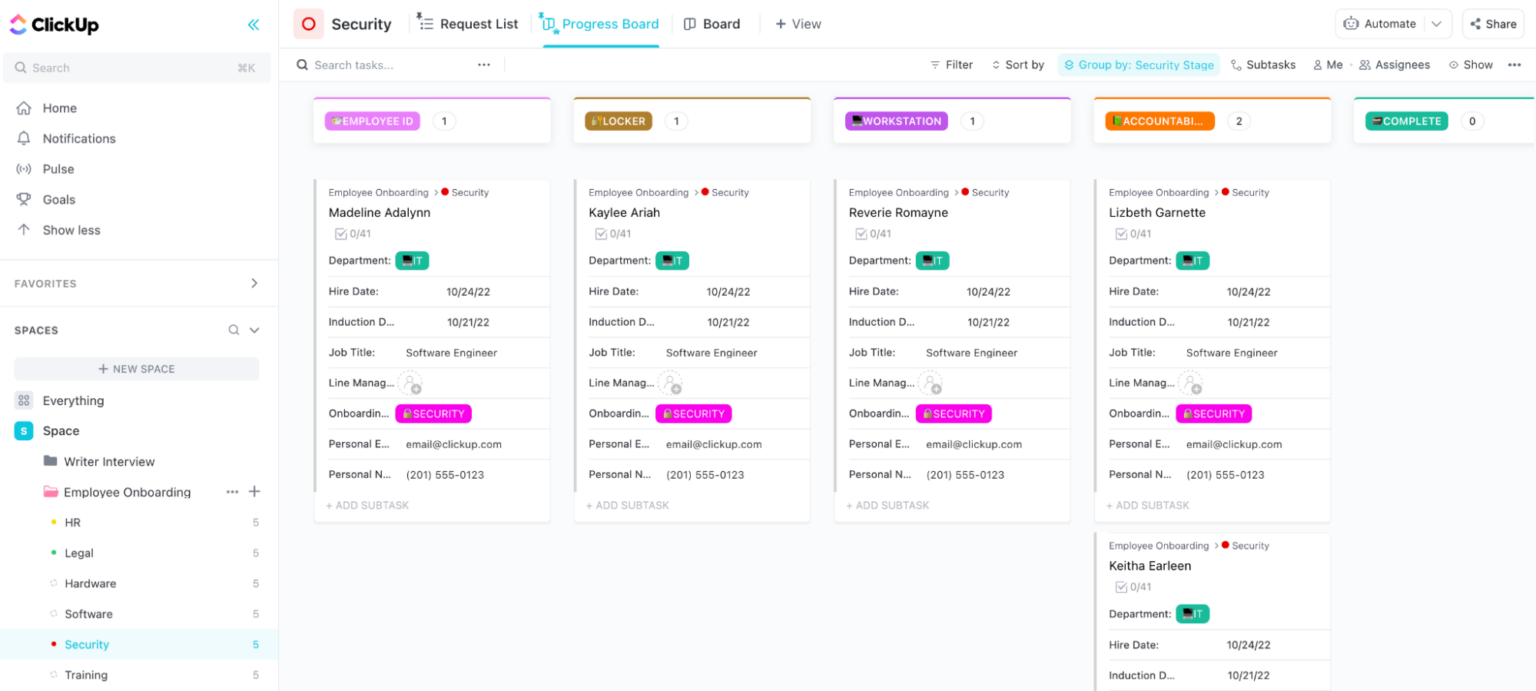
Task: Click the ellipsis icon next to Employee Onboarding
Action: point(232,492)
